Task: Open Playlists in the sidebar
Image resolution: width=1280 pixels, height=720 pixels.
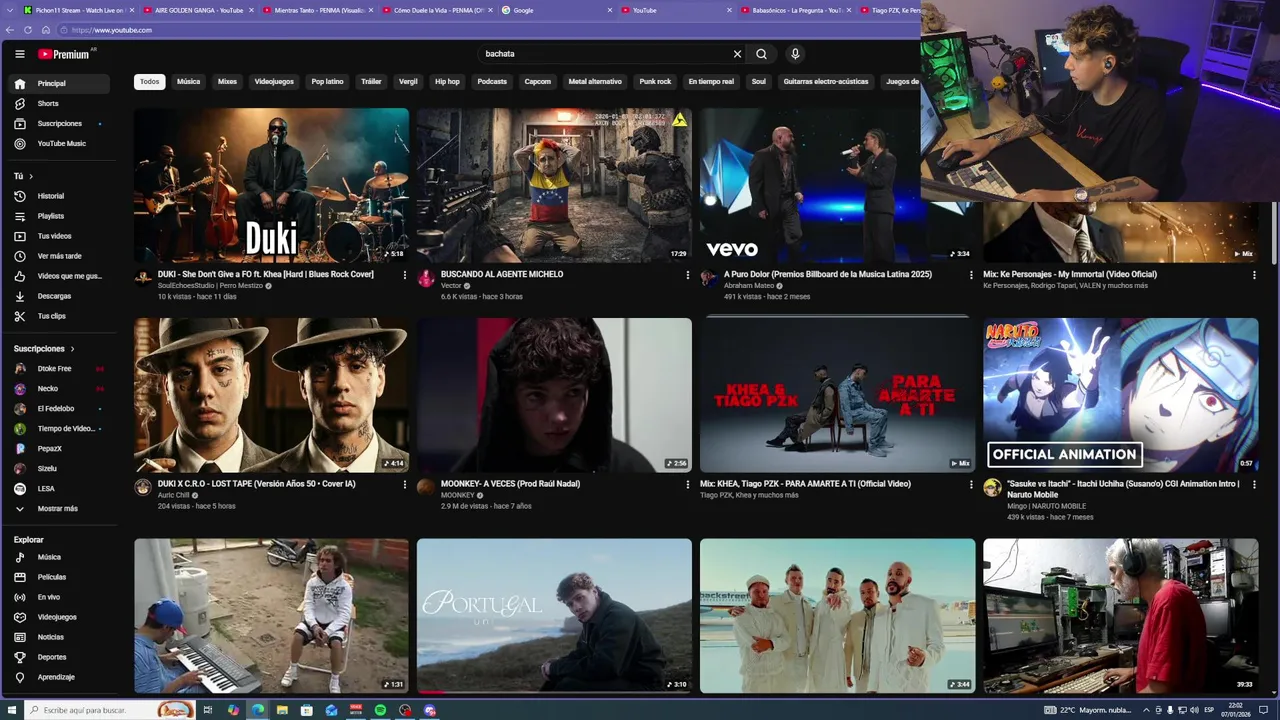Action: click(60, 216)
